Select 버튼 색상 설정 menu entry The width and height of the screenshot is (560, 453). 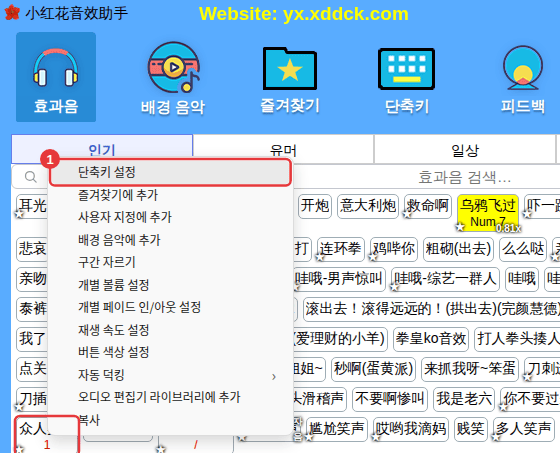(170, 352)
